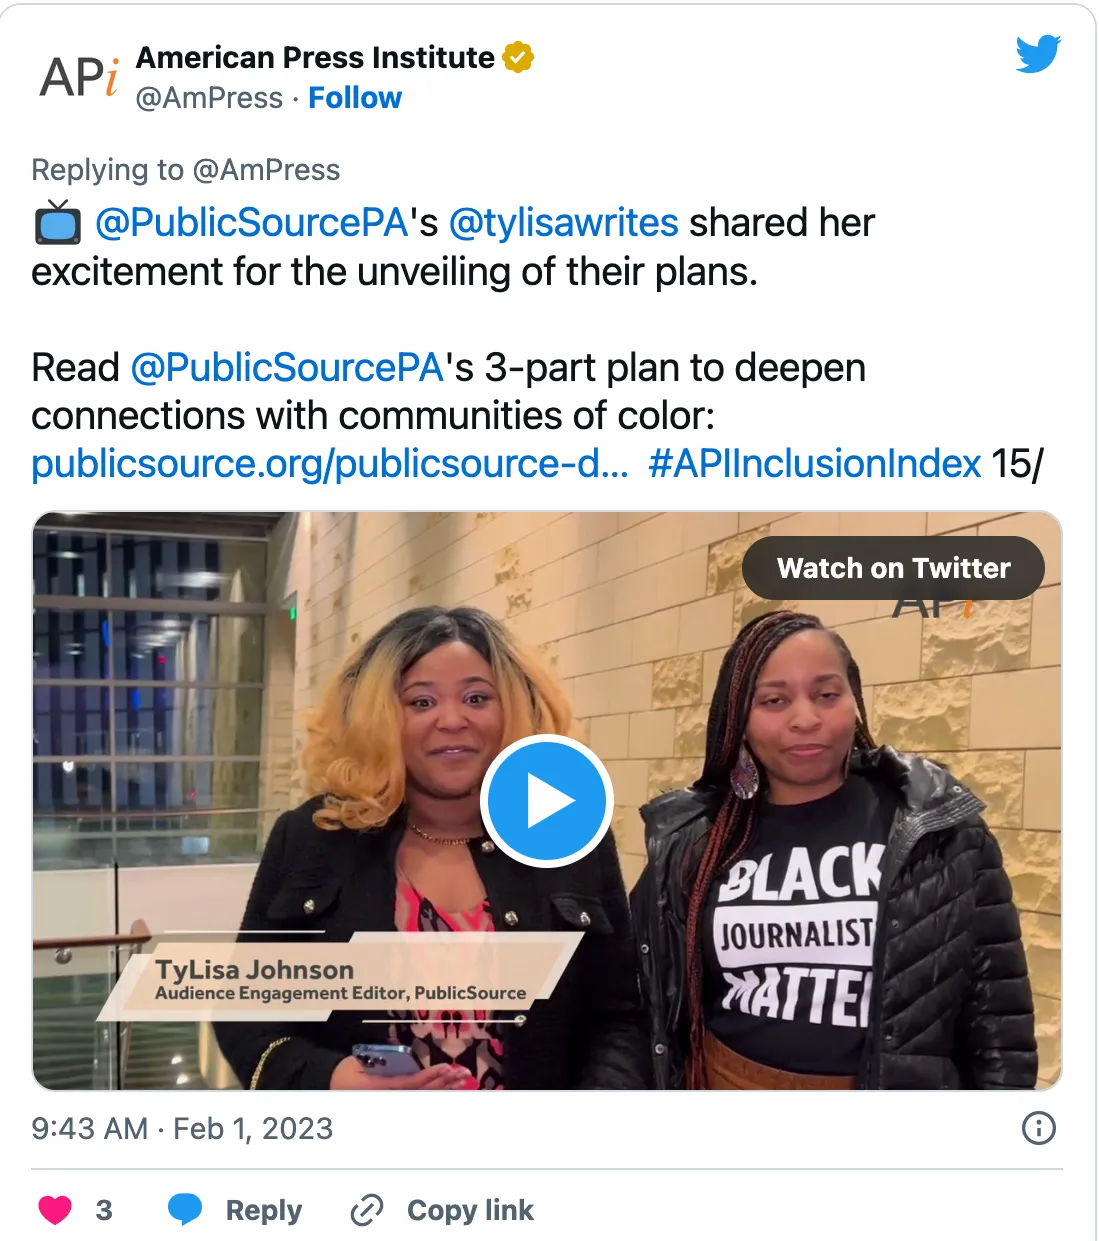Like the tweet with heart icon
Screen dimensions: 1099x1241
55,1210
